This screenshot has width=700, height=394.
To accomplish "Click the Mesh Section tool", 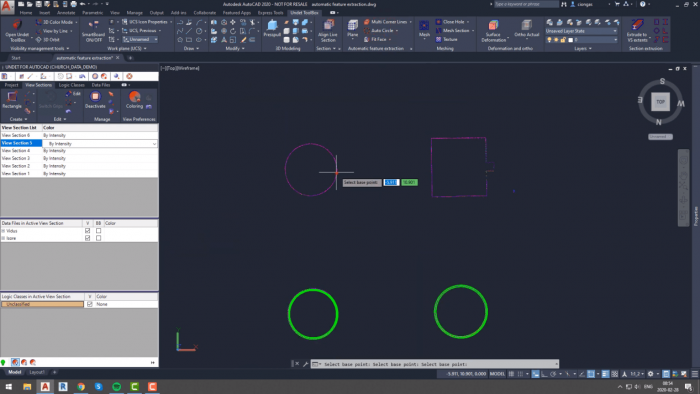I will [x=453, y=30].
